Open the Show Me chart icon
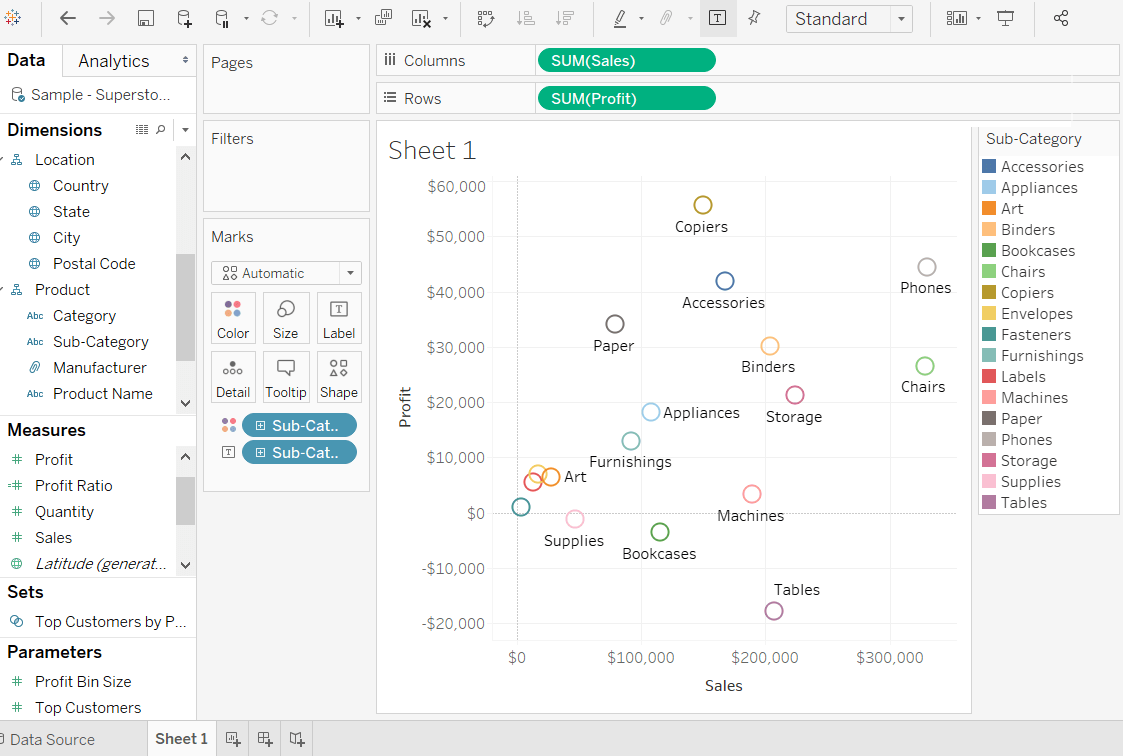The height and width of the screenshot is (756, 1123). 957,19
